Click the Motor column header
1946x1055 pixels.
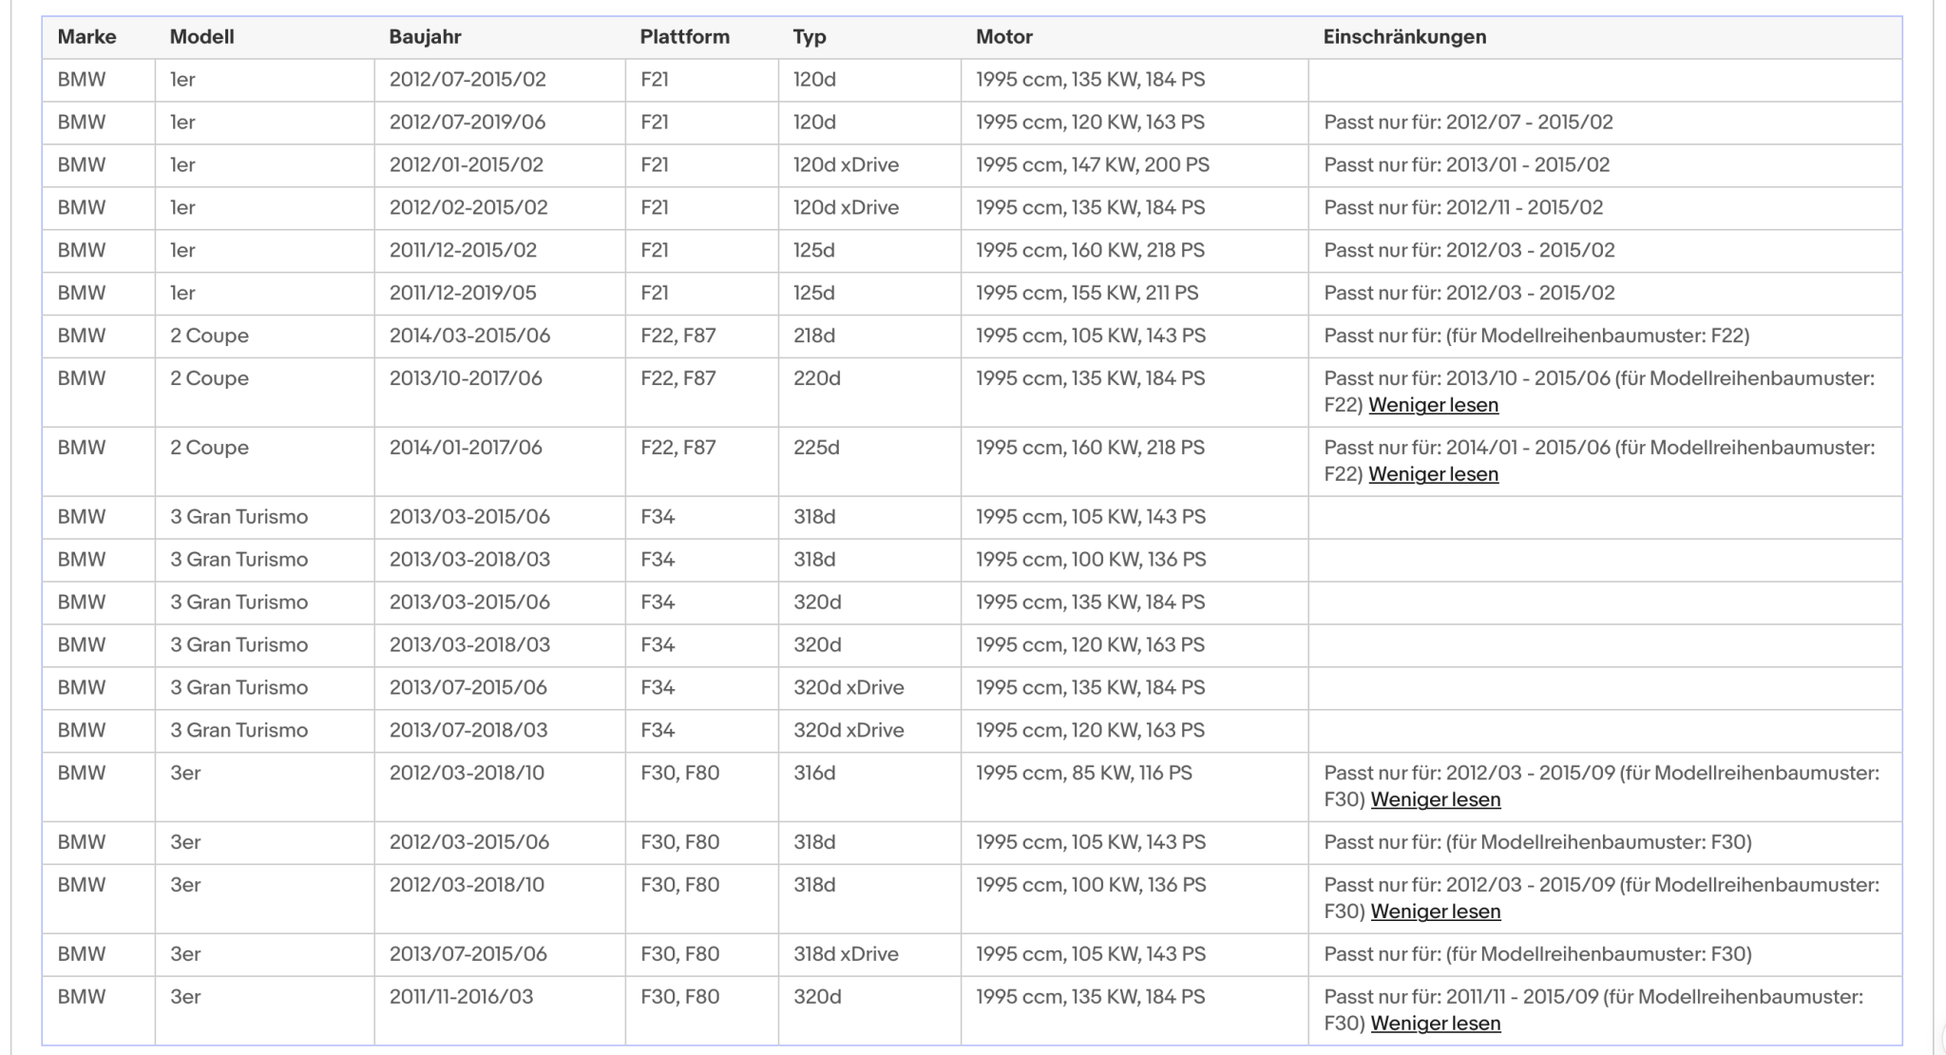(x=1004, y=37)
